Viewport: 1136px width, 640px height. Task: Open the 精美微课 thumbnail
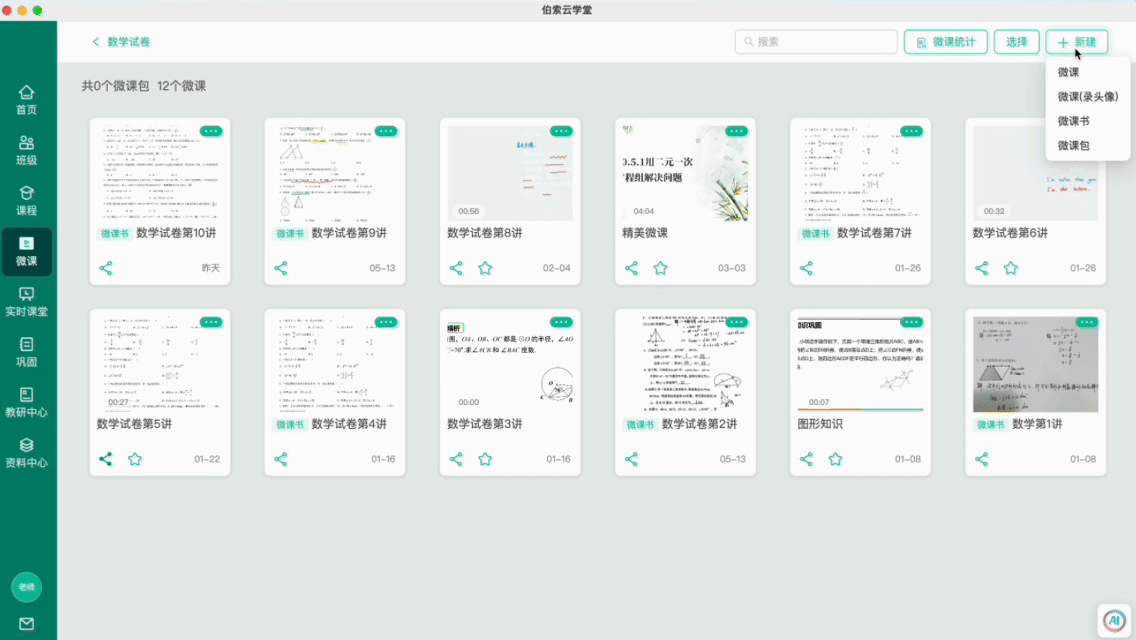[685, 173]
